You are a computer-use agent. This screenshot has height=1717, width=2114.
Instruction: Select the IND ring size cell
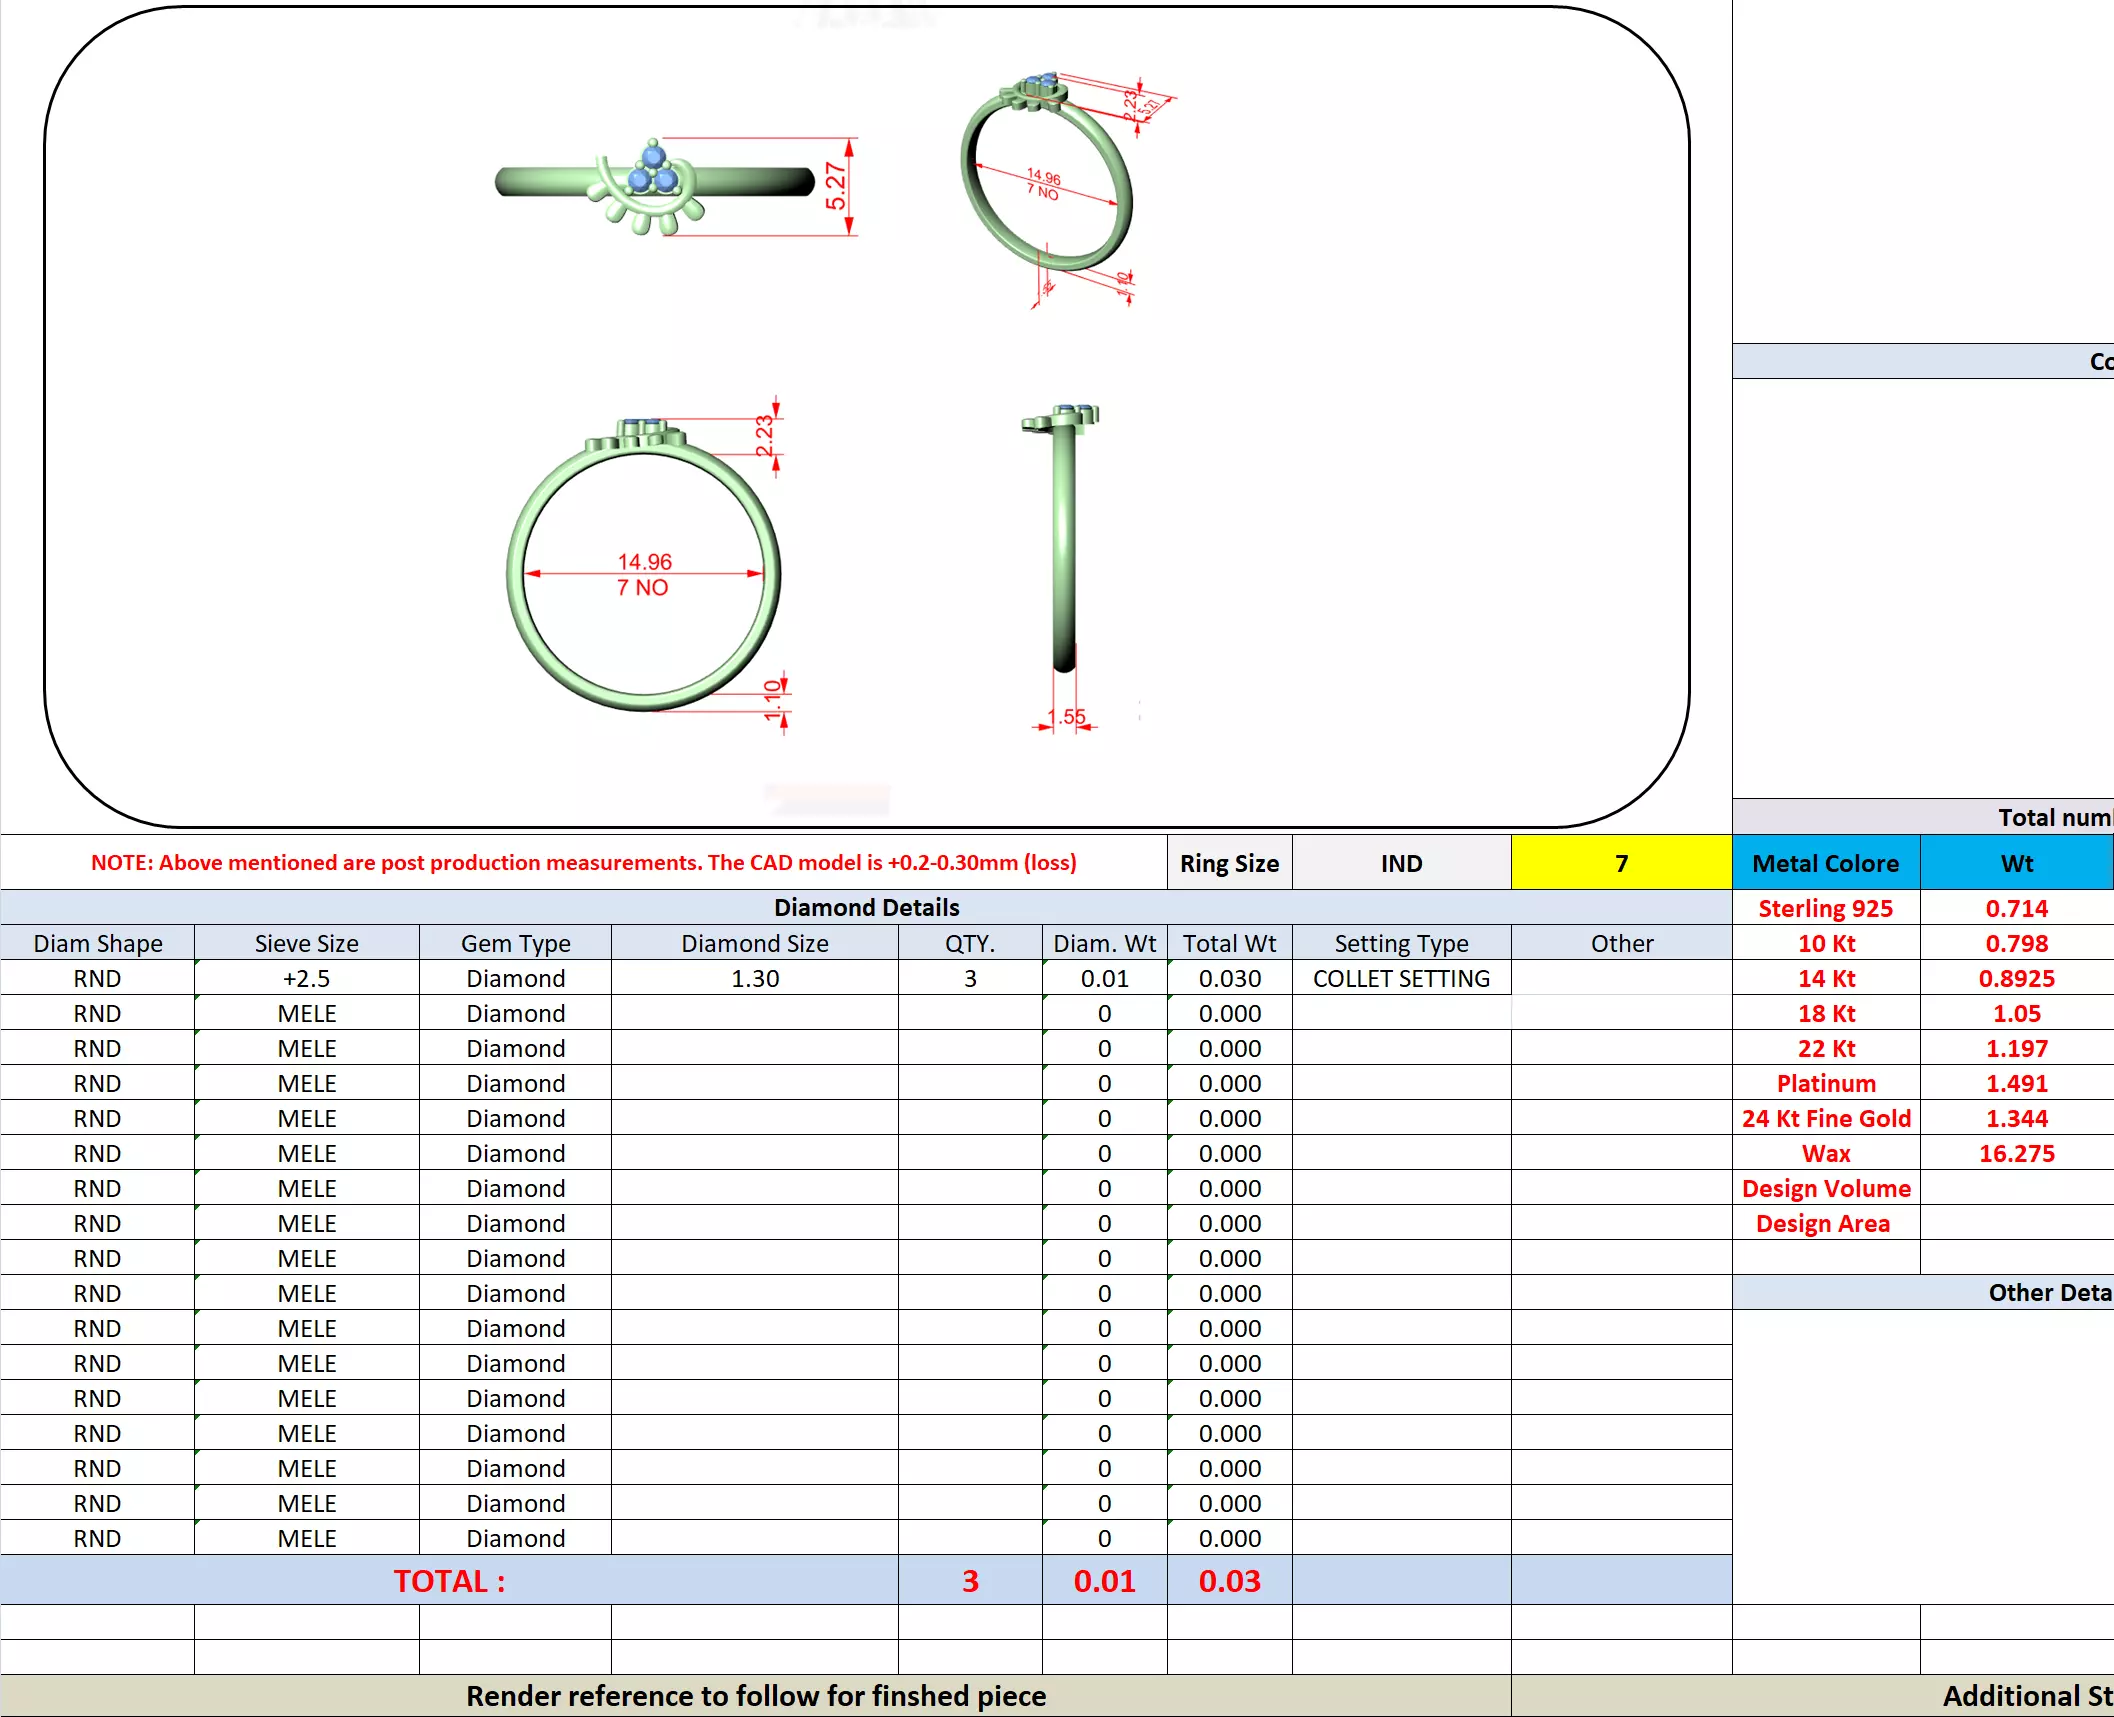pyautogui.click(x=1400, y=863)
